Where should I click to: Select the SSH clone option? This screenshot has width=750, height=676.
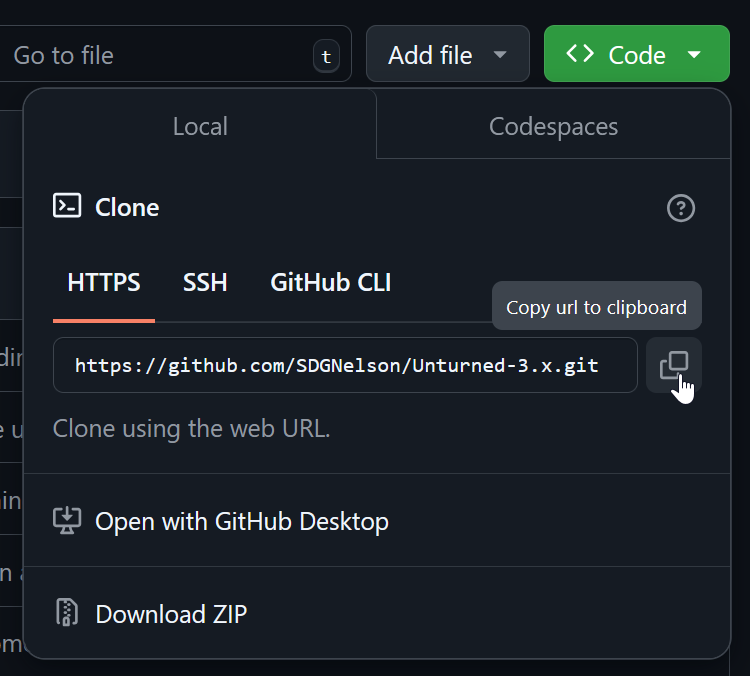[x=205, y=282]
